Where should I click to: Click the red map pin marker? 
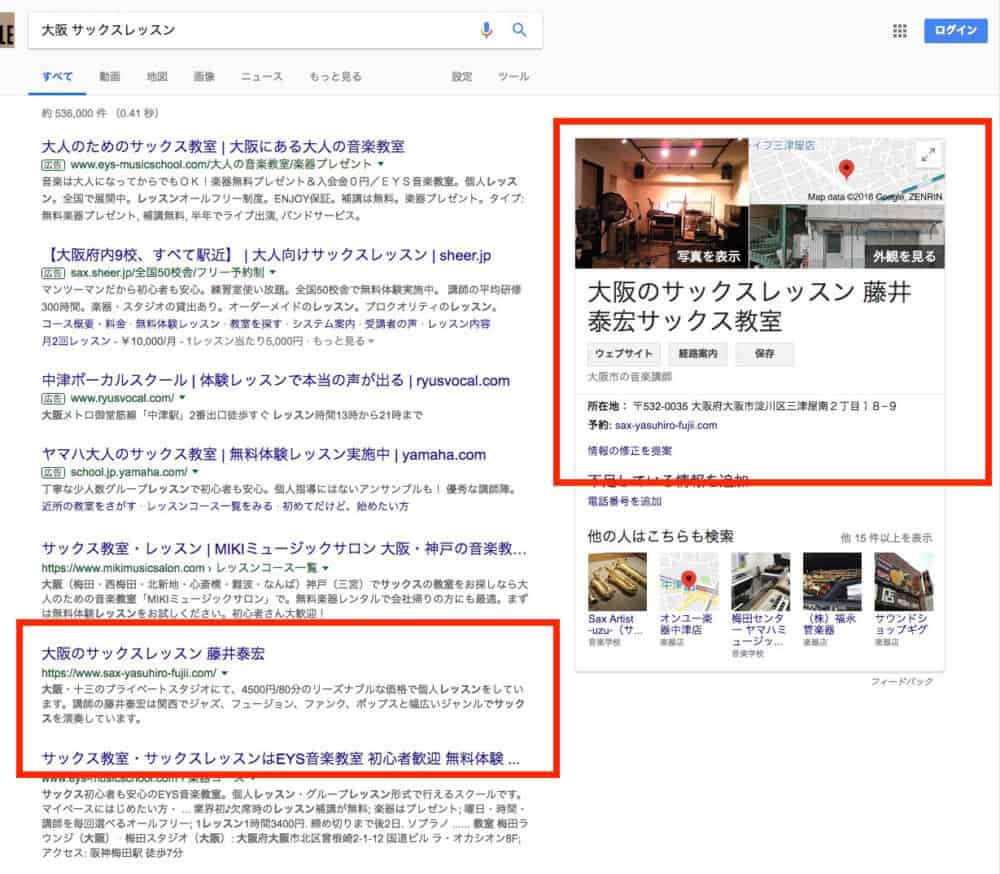pyautogui.click(x=846, y=169)
